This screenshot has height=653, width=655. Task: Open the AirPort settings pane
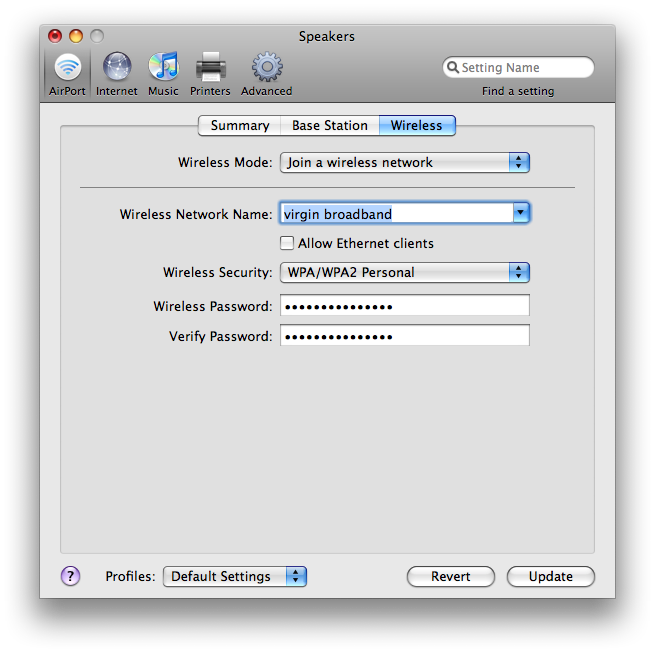tap(67, 74)
